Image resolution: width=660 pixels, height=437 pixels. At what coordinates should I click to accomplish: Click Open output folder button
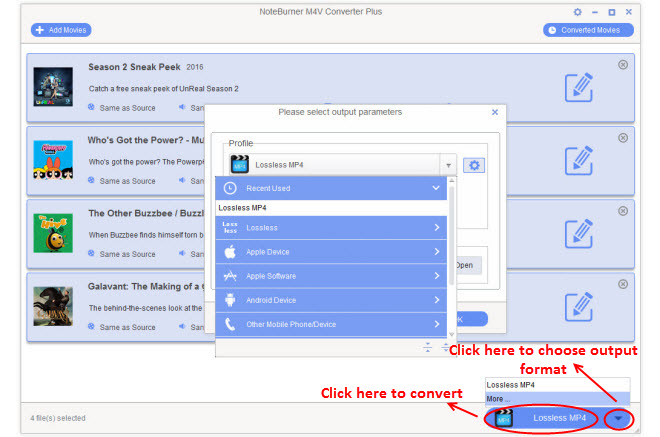point(468,265)
